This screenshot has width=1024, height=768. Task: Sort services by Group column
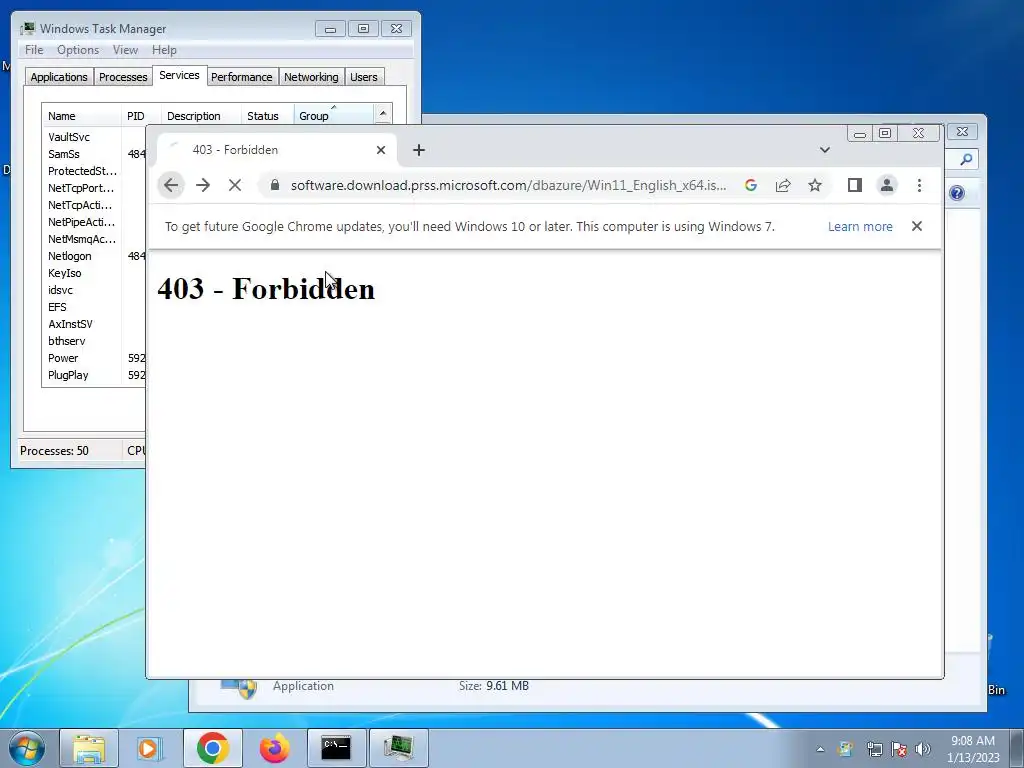(334, 116)
